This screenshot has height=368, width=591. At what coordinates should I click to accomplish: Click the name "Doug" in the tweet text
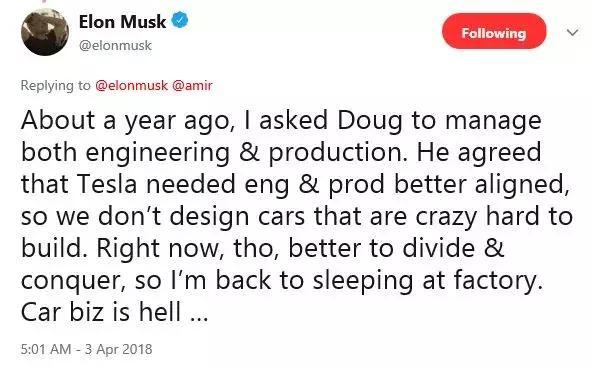pos(369,121)
